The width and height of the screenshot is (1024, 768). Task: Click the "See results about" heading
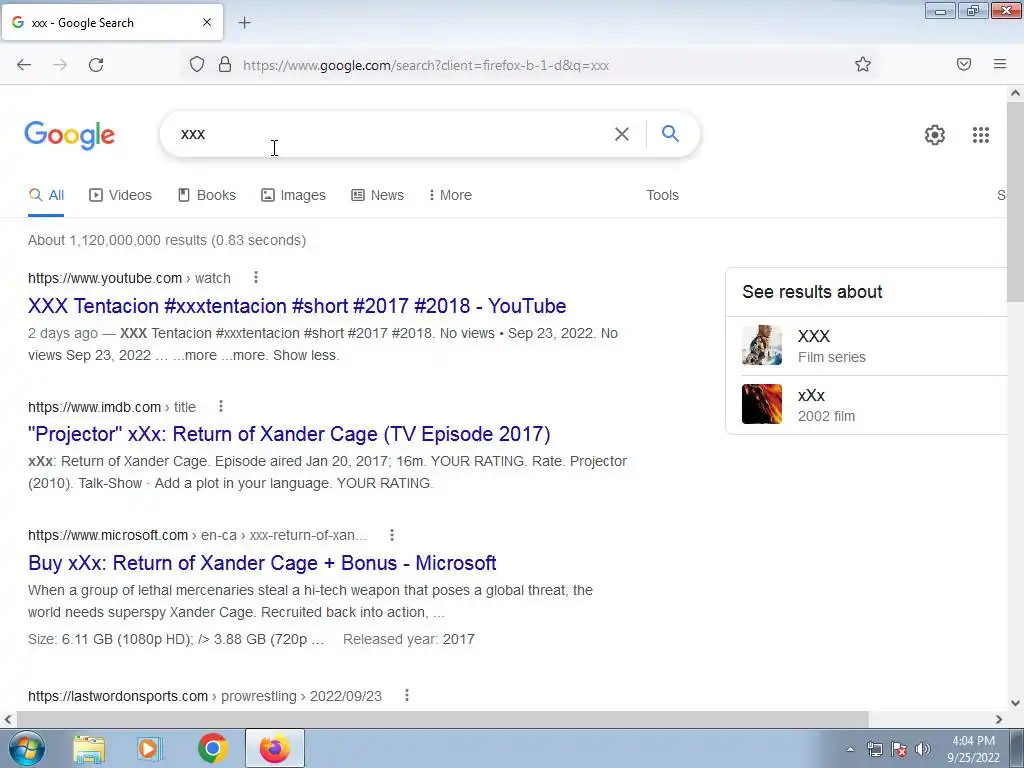pyautogui.click(x=812, y=292)
